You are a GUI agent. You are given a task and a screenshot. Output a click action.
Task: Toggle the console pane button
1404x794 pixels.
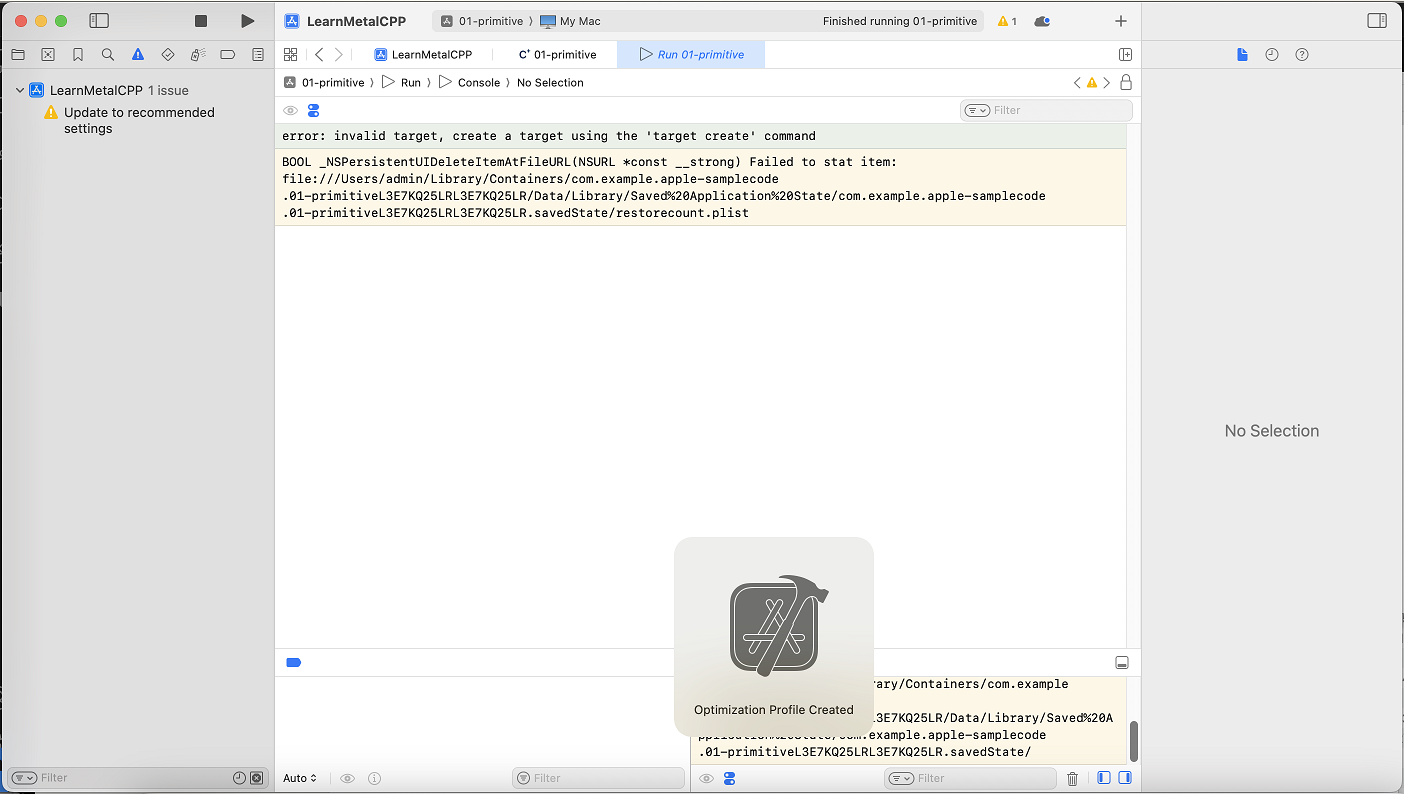pos(1125,778)
